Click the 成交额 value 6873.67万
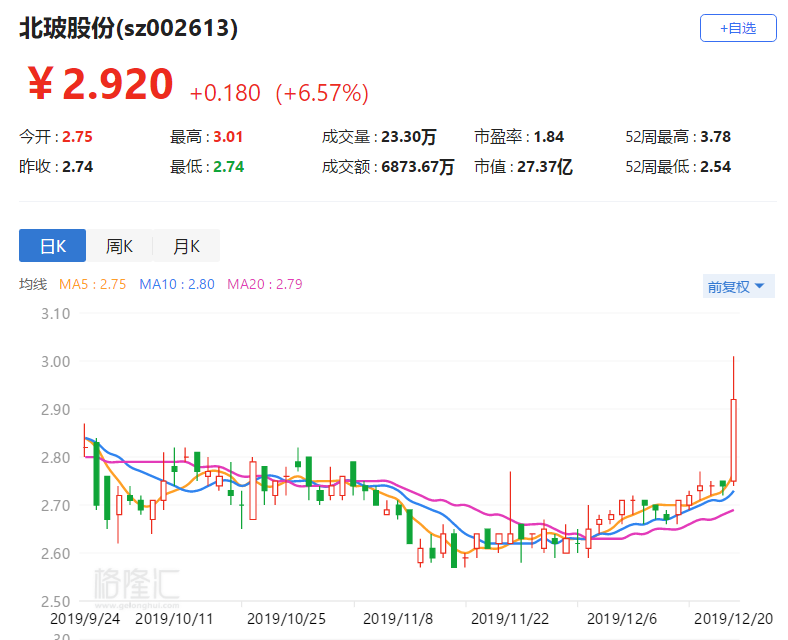788x640 pixels. [x=418, y=167]
